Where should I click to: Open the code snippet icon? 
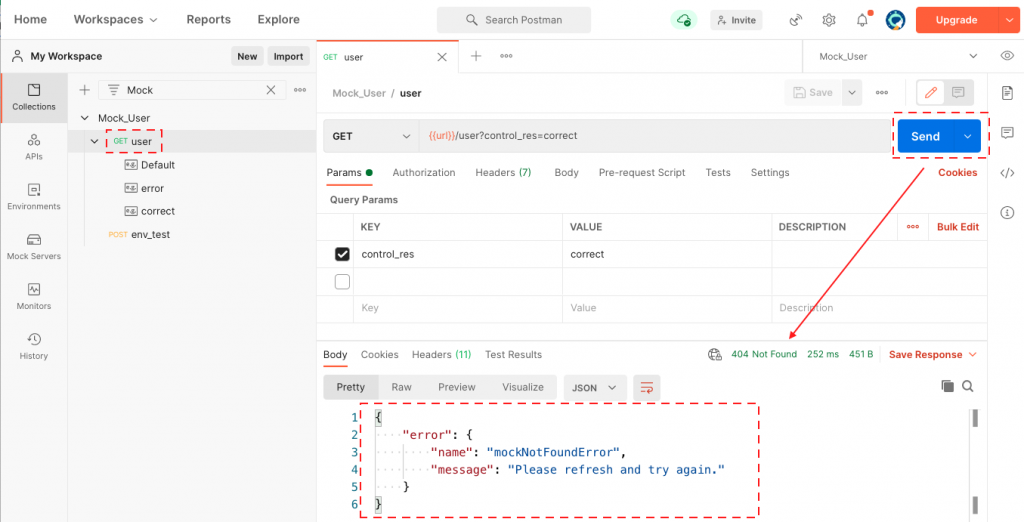(x=1007, y=172)
